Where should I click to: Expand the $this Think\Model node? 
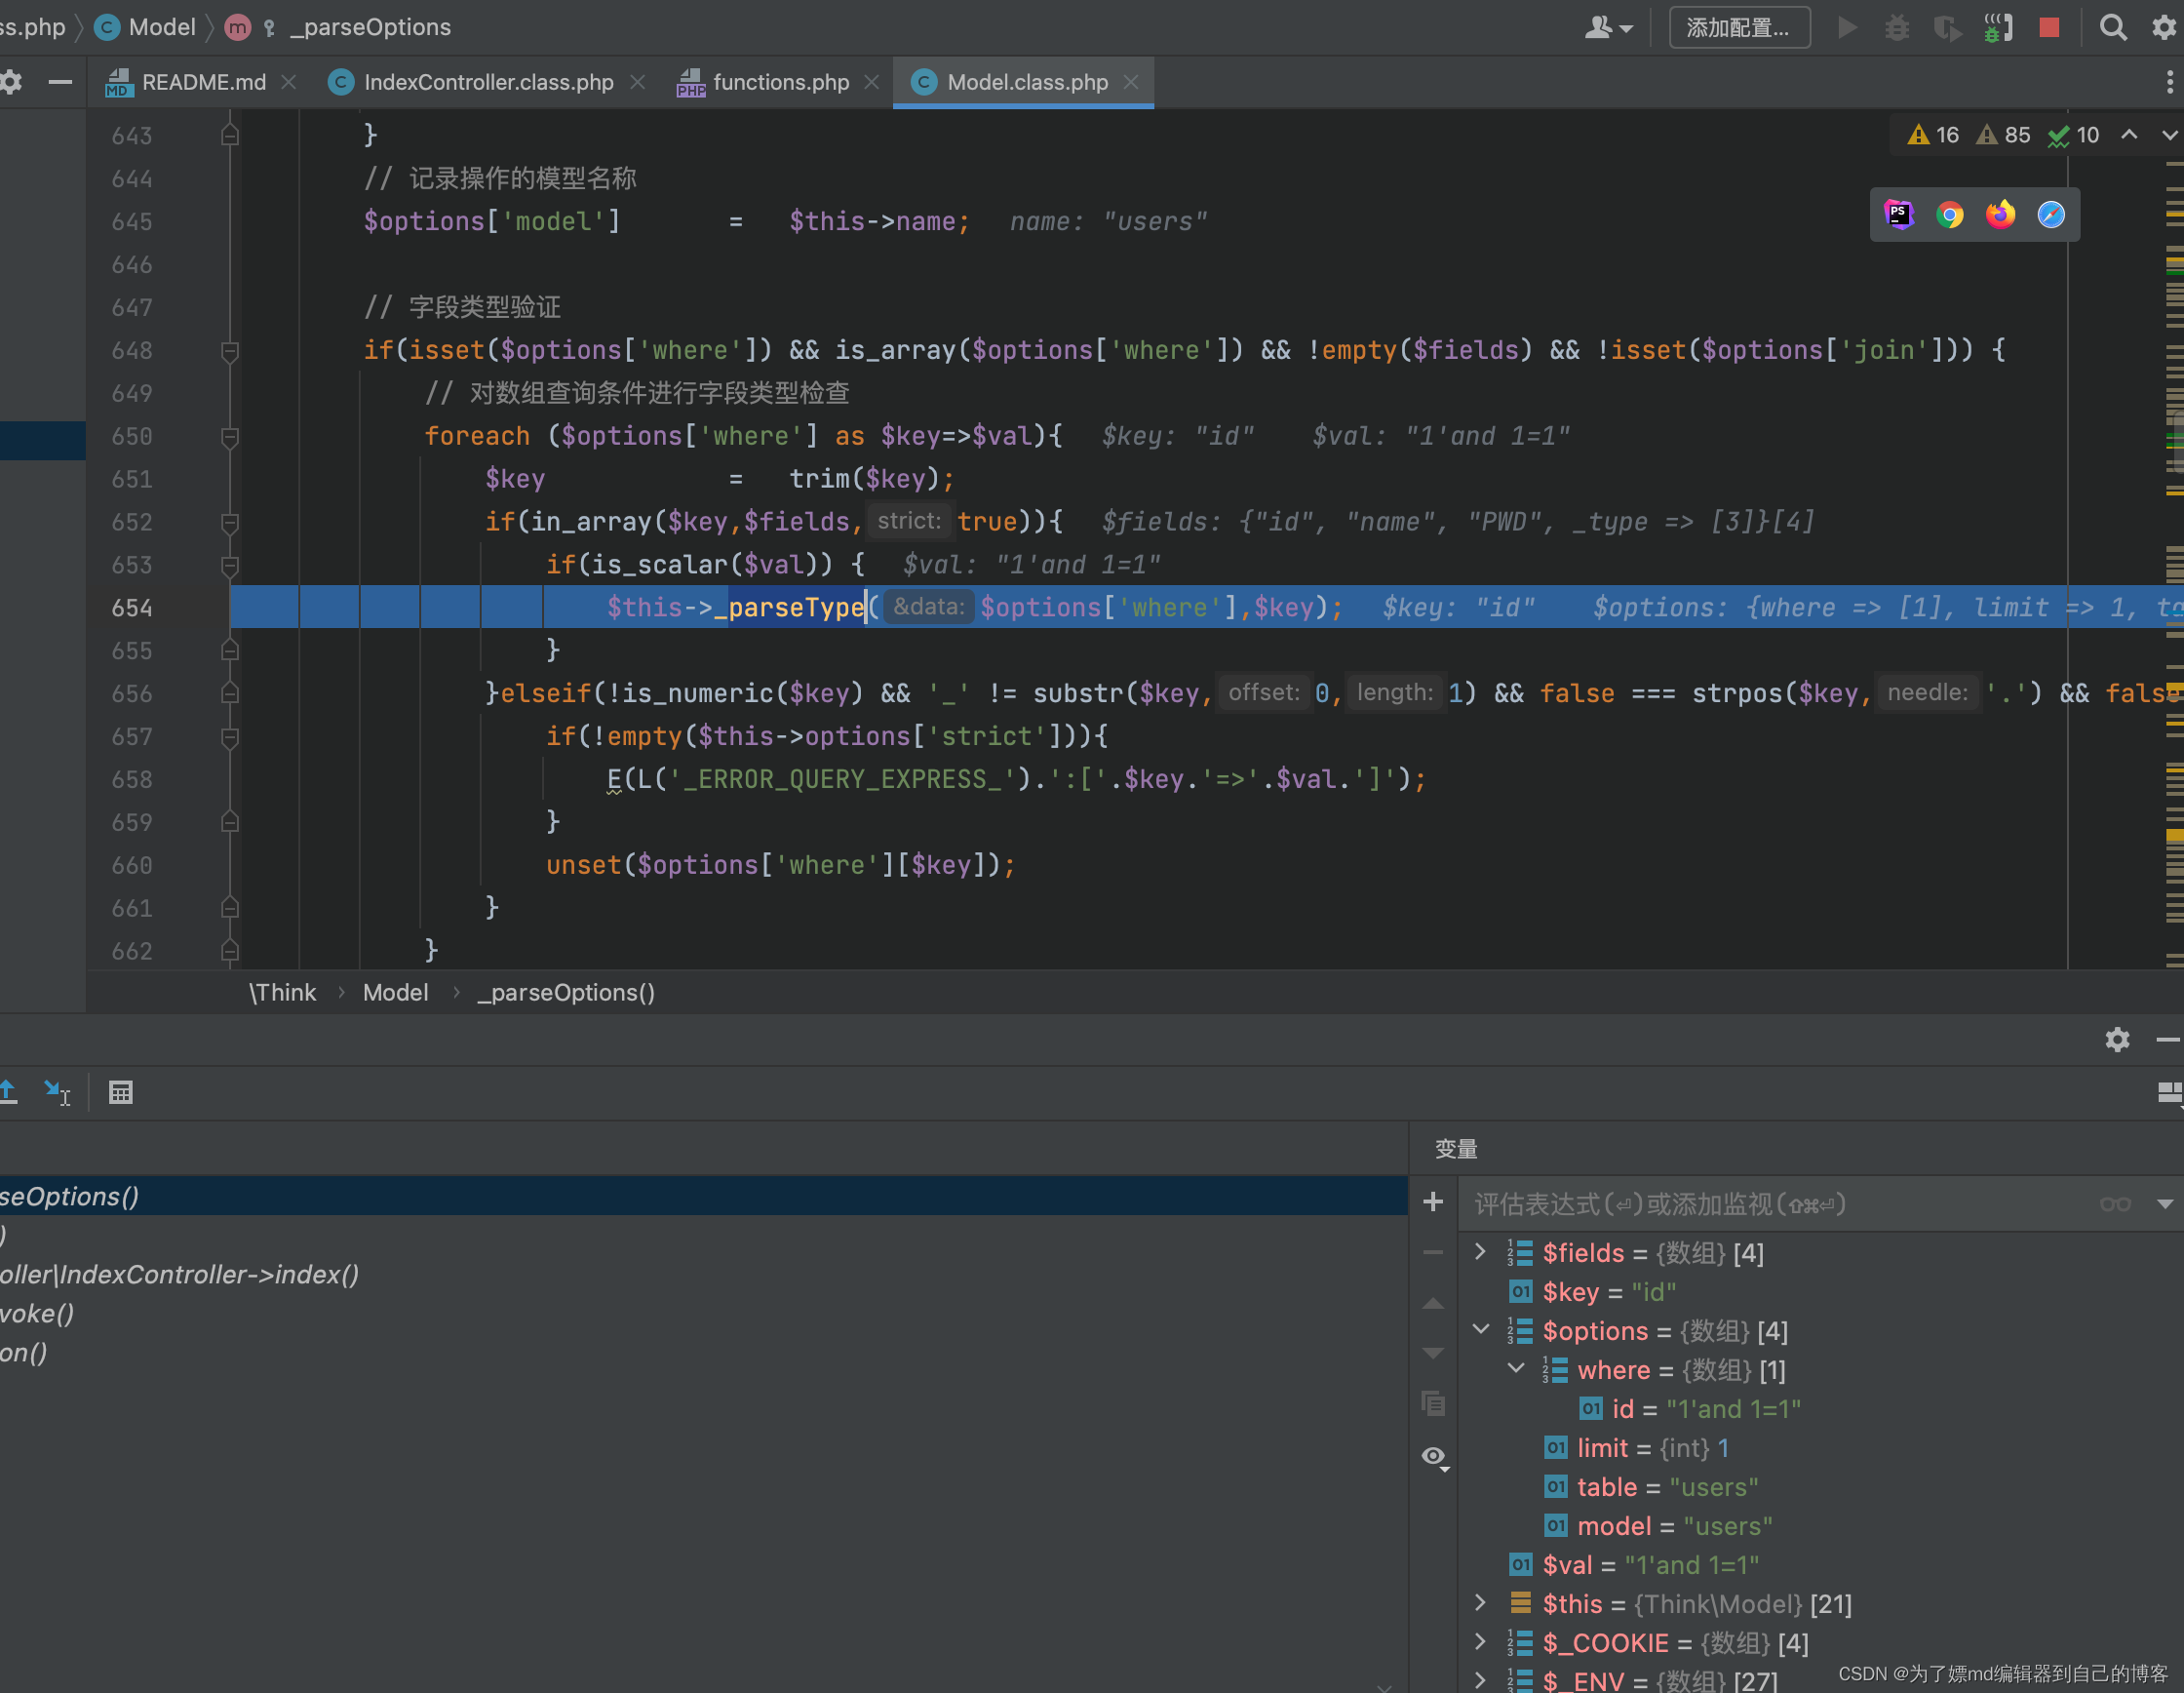pyautogui.click(x=1481, y=1603)
